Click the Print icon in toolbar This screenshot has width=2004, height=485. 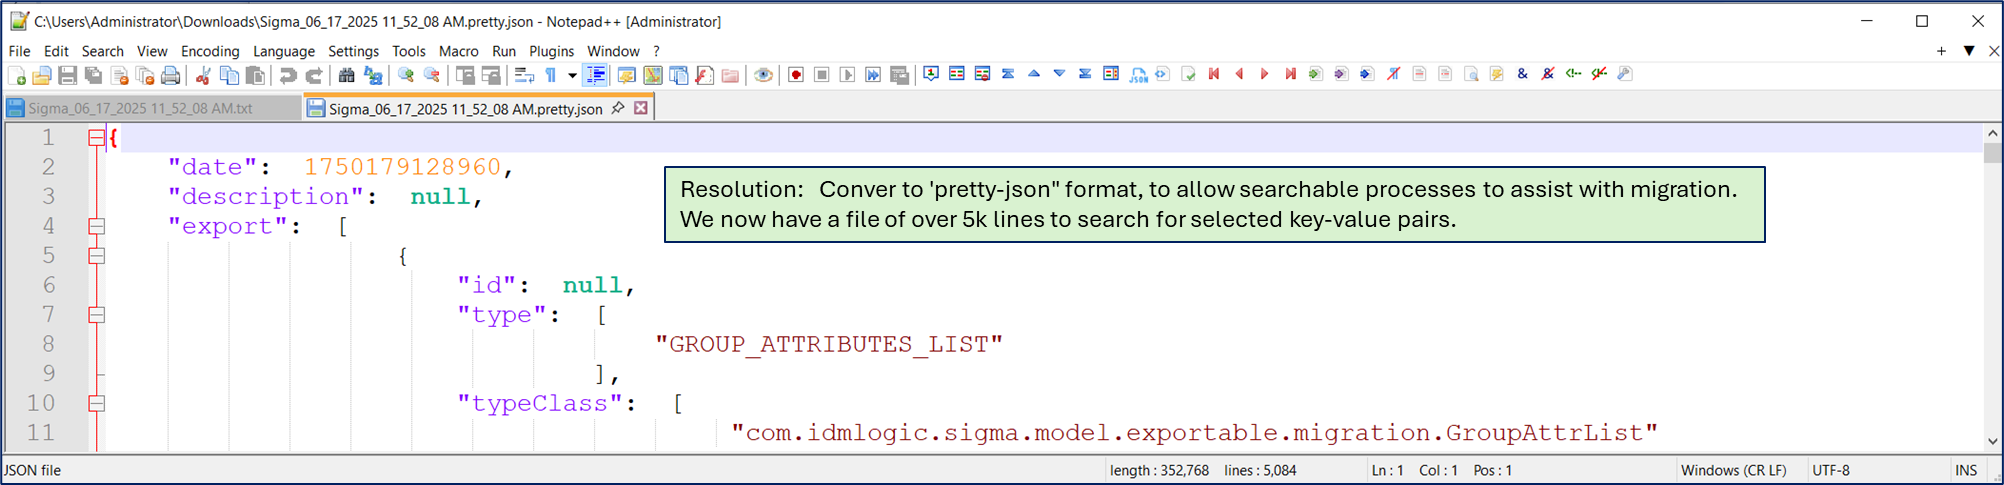pyautogui.click(x=171, y=75)
